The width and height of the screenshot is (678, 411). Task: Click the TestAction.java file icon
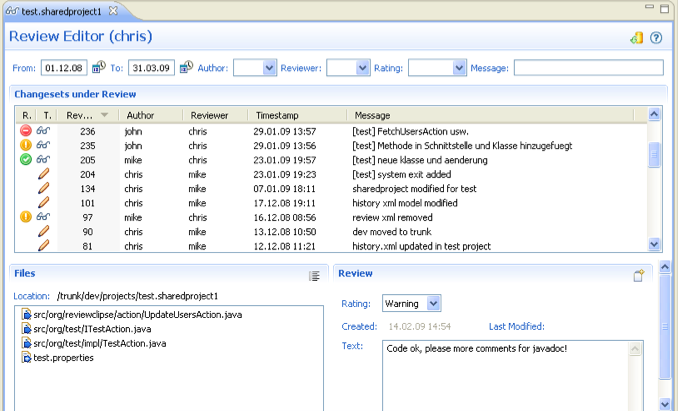pyautogui.click(x=26, y=343)
